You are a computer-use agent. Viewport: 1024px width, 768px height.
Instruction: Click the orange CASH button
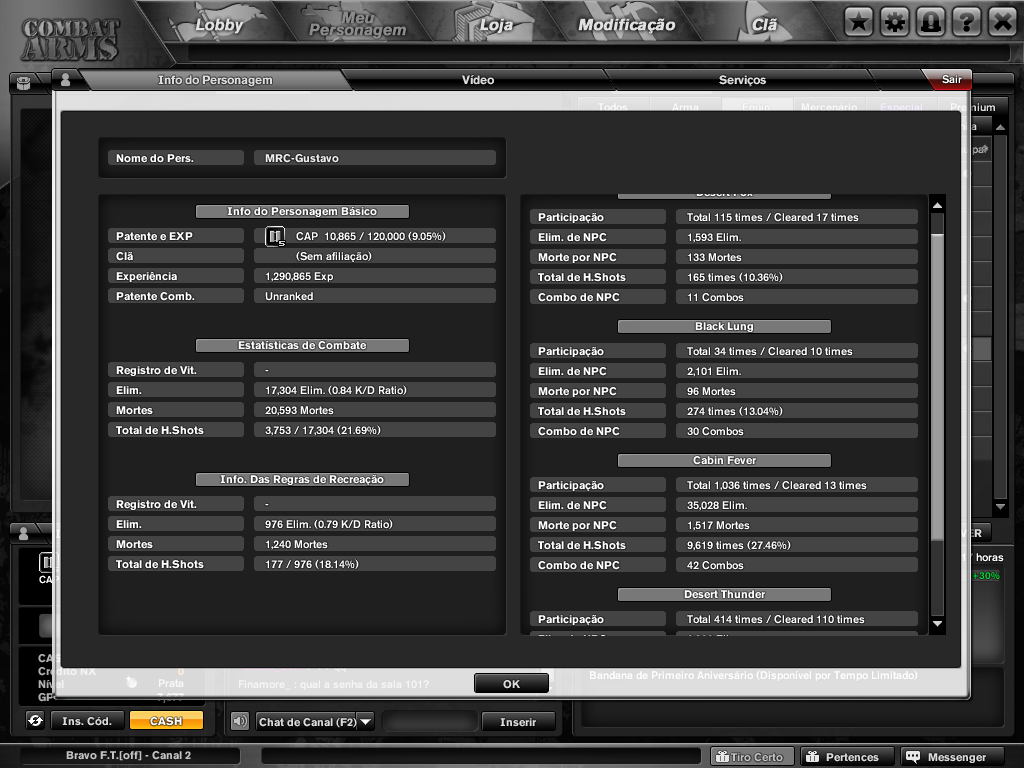166,720
